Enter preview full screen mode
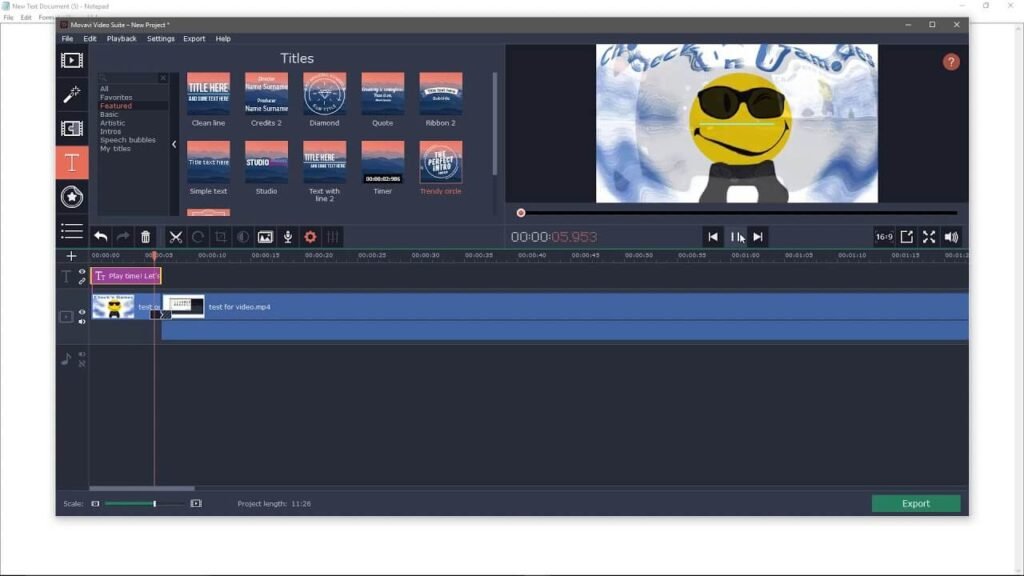Screen dimensions: 1024x576 (x=929, y=237)
